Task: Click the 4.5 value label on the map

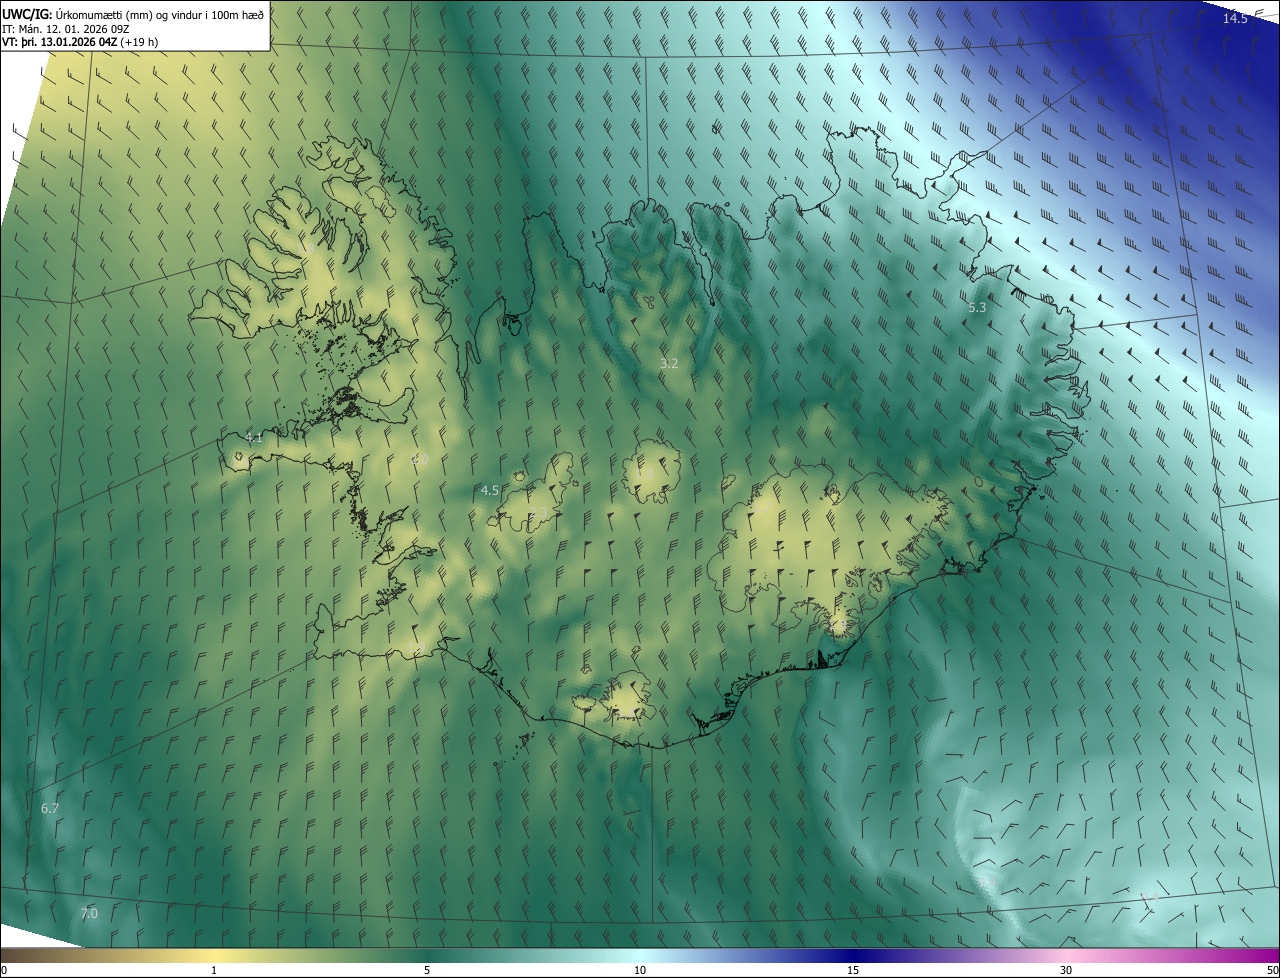Action: tap(490, 491)
